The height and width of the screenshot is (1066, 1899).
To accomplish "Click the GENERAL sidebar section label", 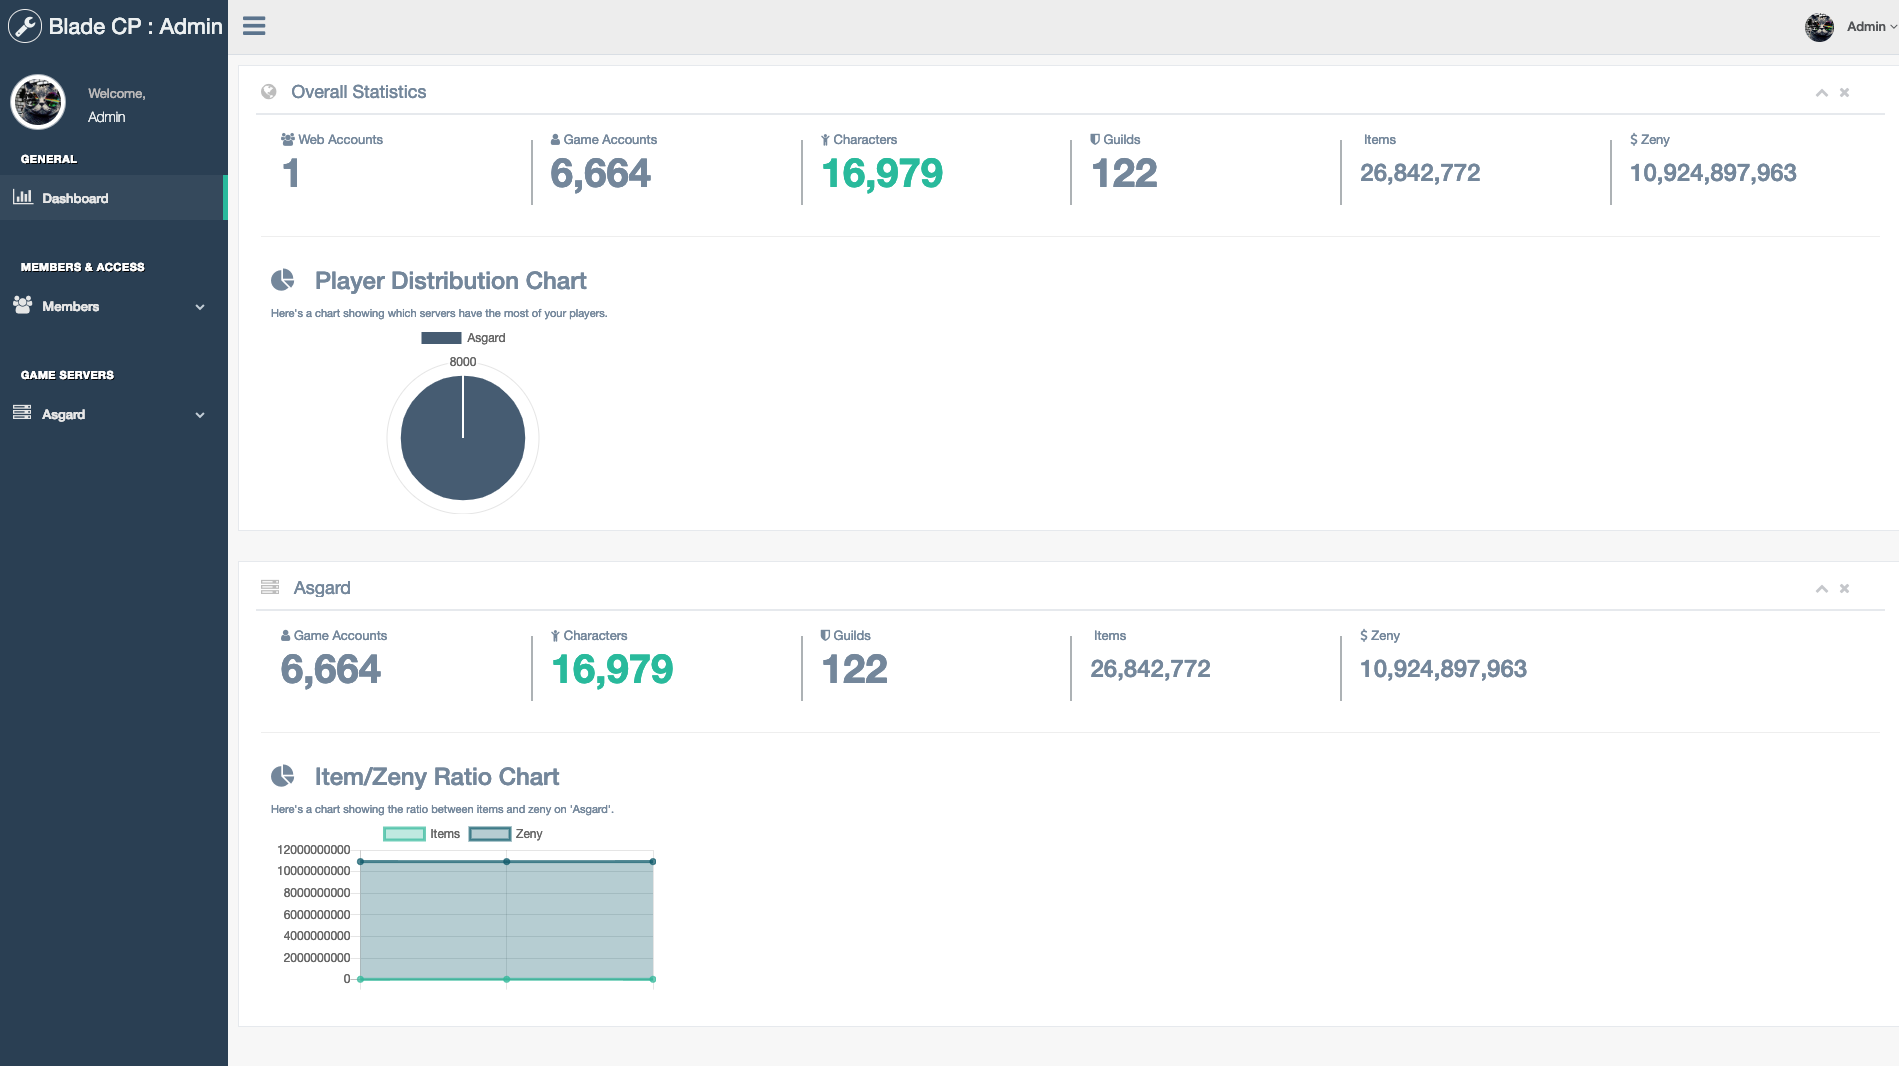I will pos(49,159).
